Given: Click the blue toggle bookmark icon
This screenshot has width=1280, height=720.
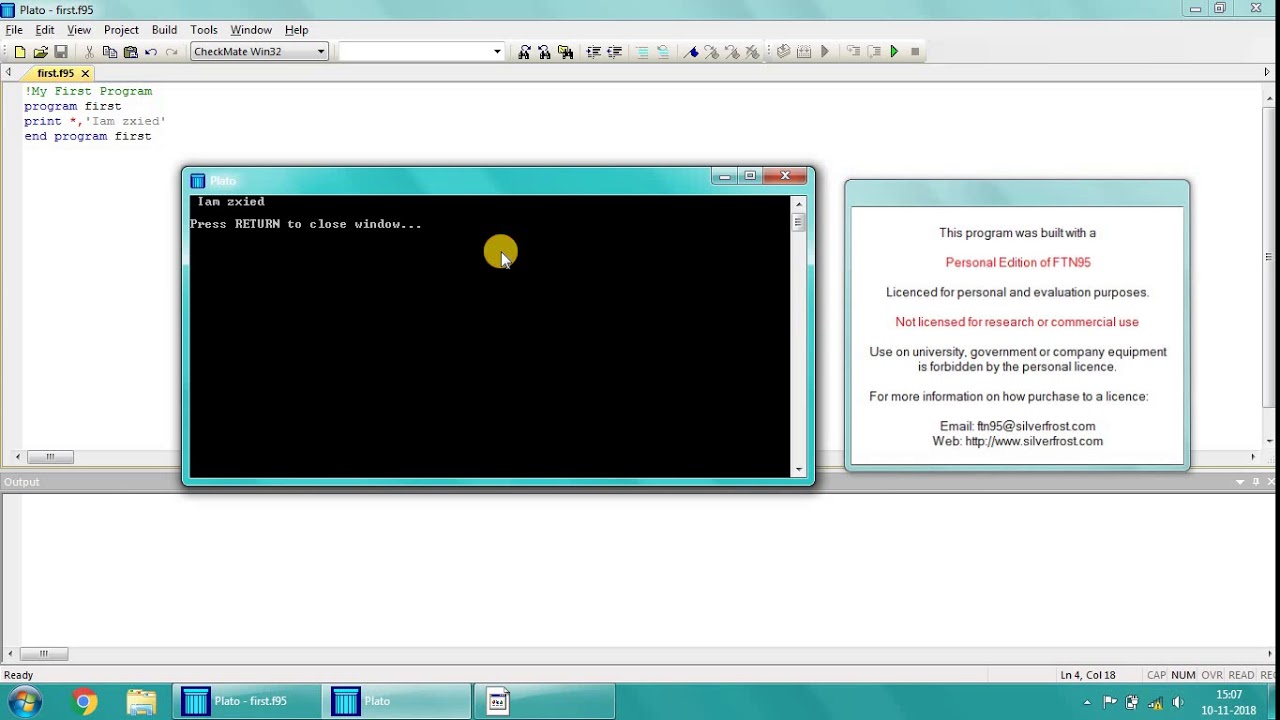Looking at the screenshot, I should tap(691, 52).
